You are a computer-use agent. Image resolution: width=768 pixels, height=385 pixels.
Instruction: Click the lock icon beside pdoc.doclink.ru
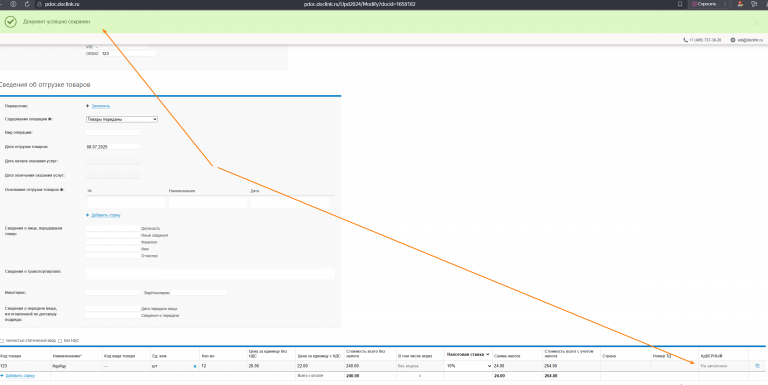(40, 4)
